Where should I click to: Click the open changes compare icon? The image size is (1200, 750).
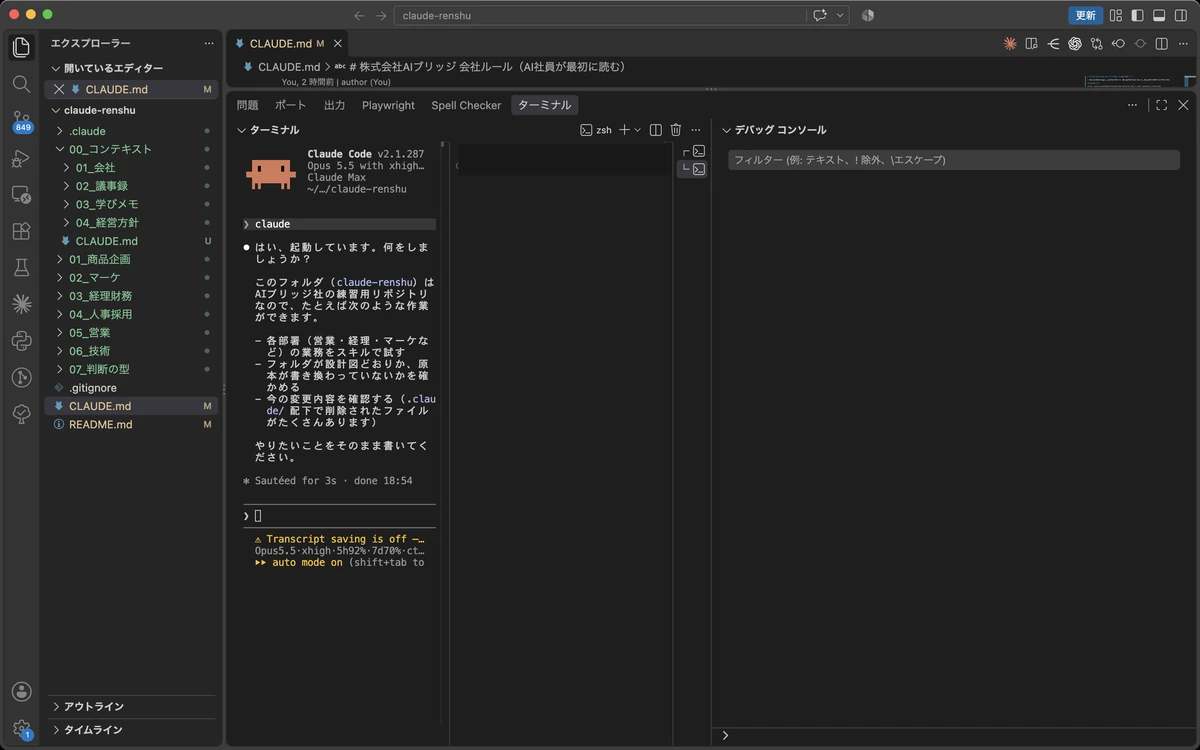(1097, 44)
